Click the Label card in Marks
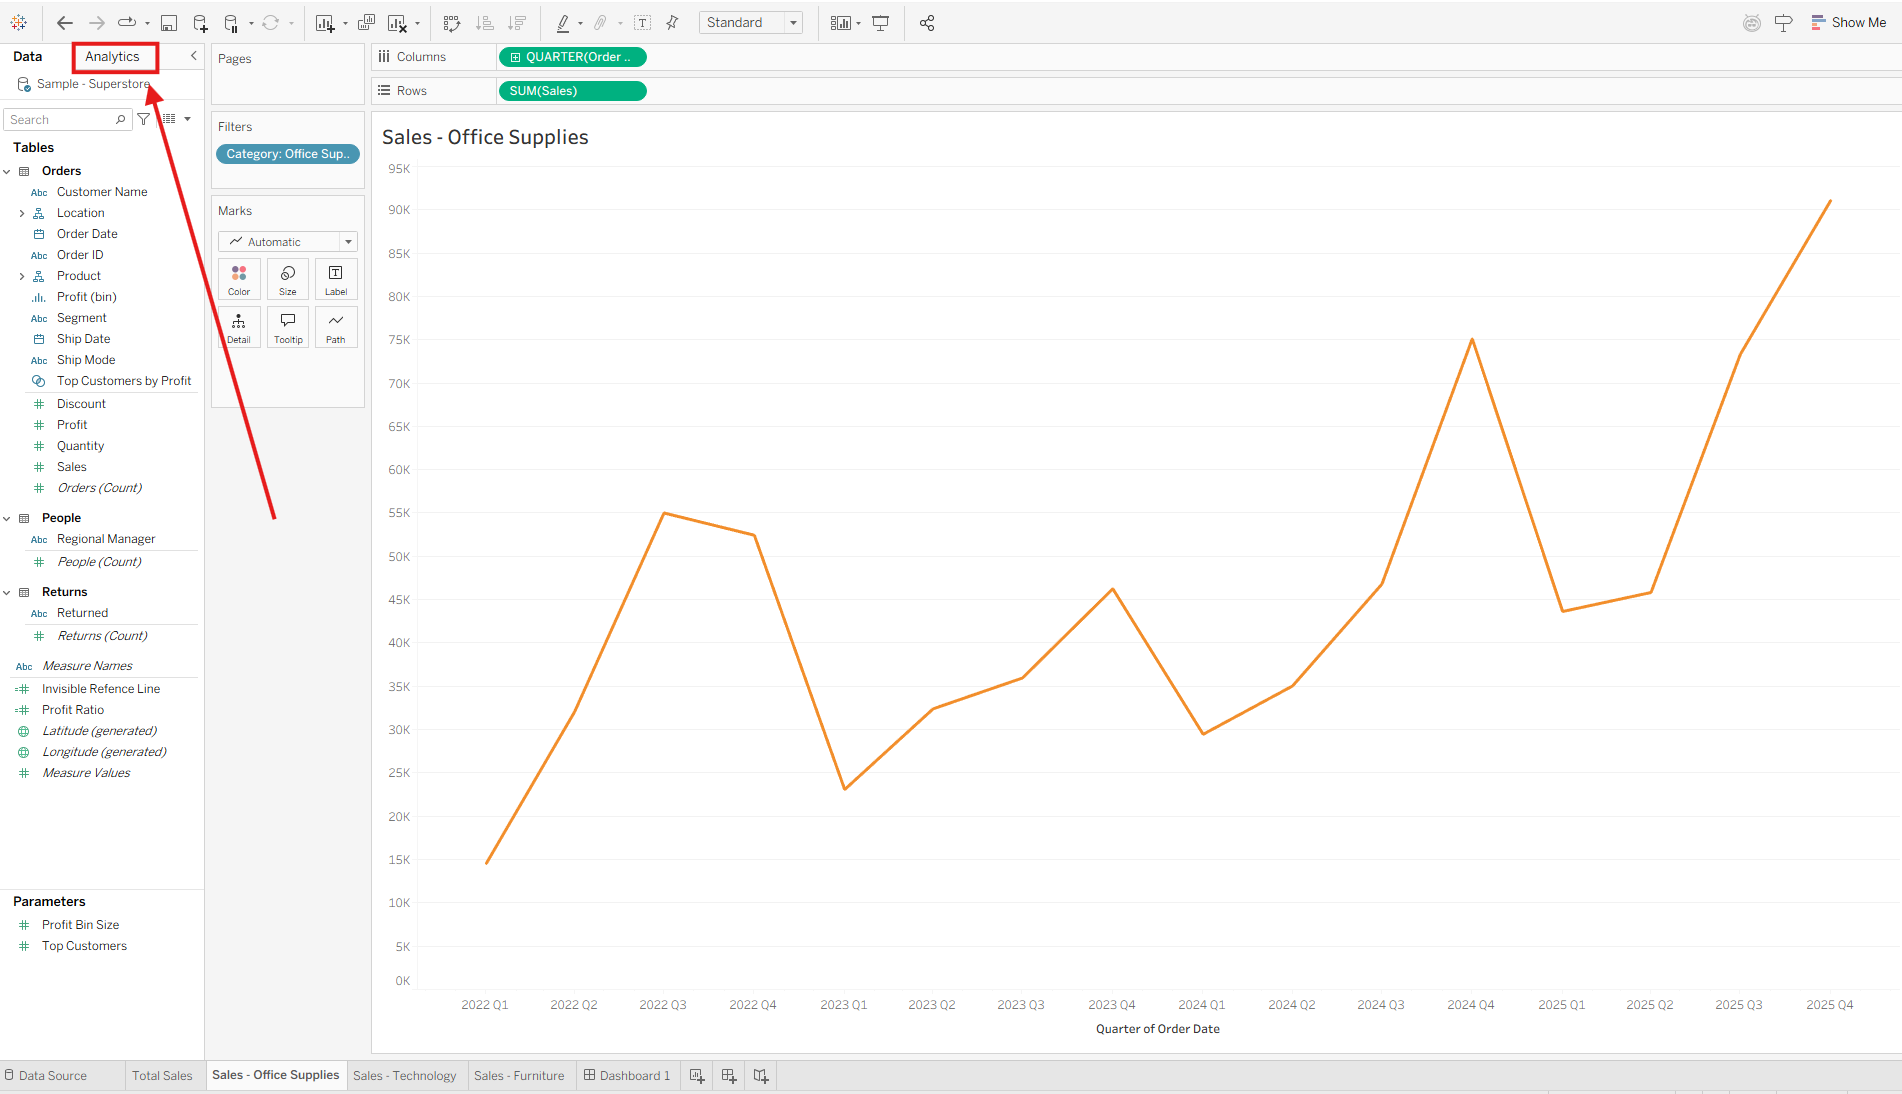The image size is (1902, 1094). (336, 279)
